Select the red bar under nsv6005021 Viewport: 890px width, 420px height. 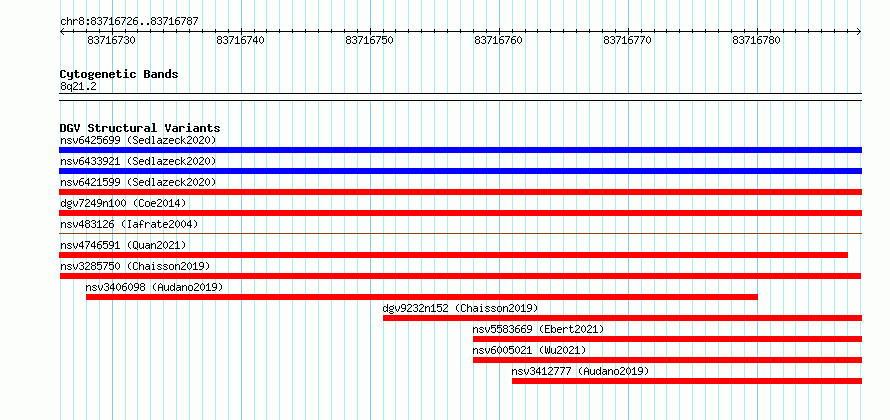tap(667, 360)
